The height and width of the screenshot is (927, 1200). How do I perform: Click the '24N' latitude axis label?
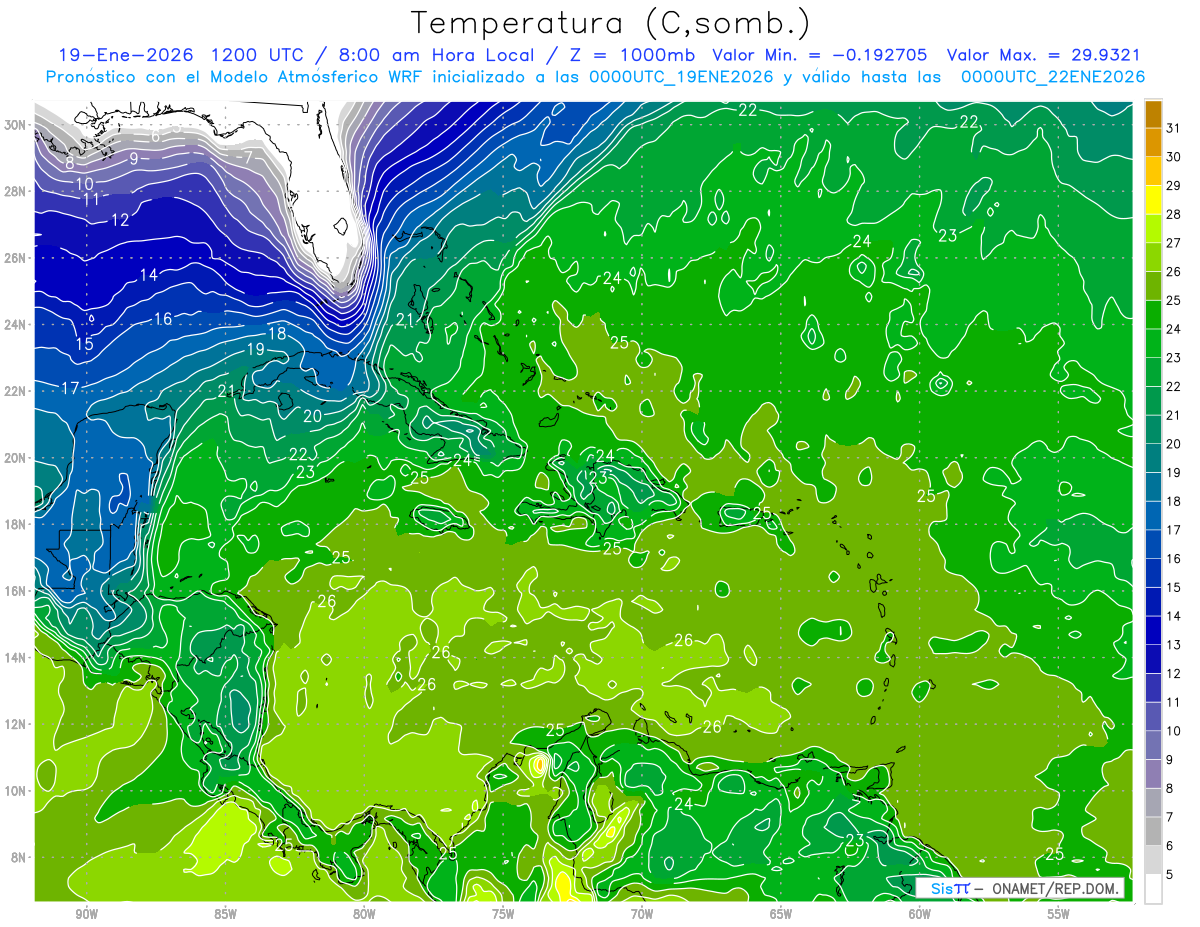[16, 325]
